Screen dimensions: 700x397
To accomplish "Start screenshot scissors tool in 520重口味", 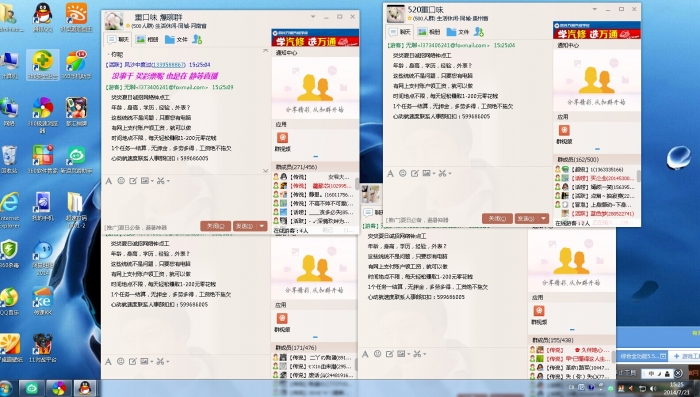I will click(442, 173).
